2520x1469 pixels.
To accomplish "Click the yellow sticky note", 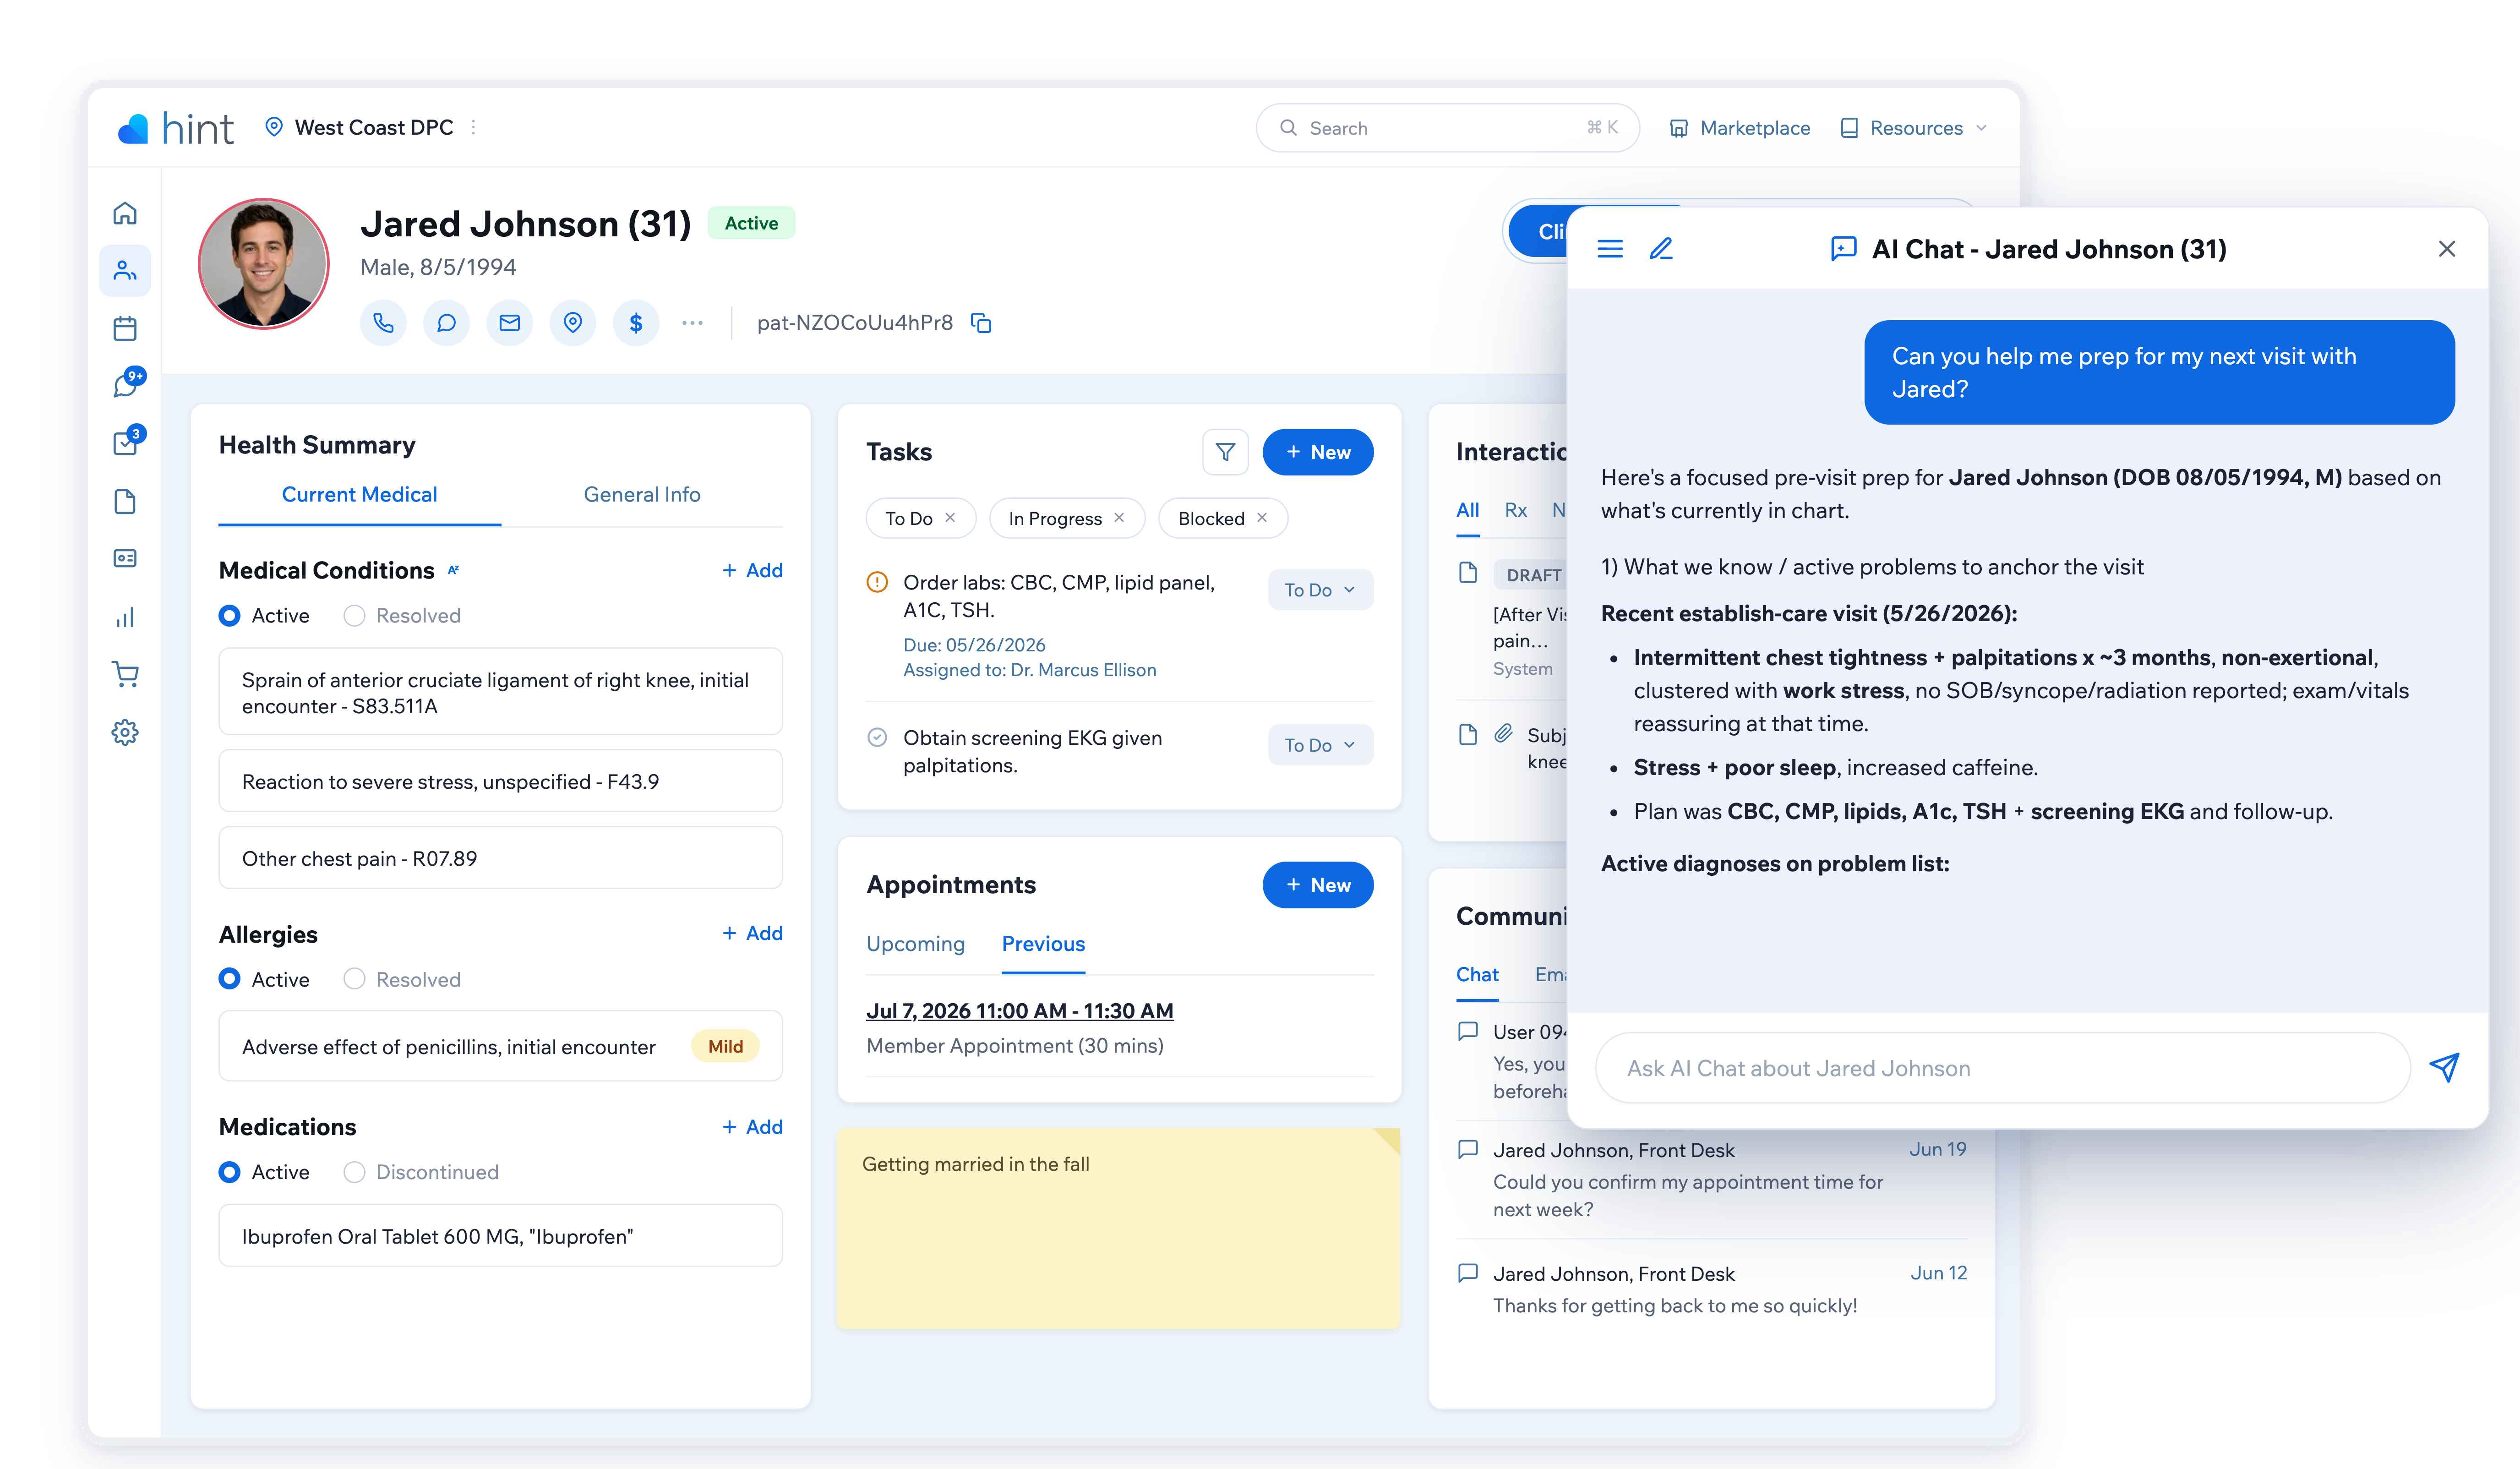I will [x=1118, y=1228].
